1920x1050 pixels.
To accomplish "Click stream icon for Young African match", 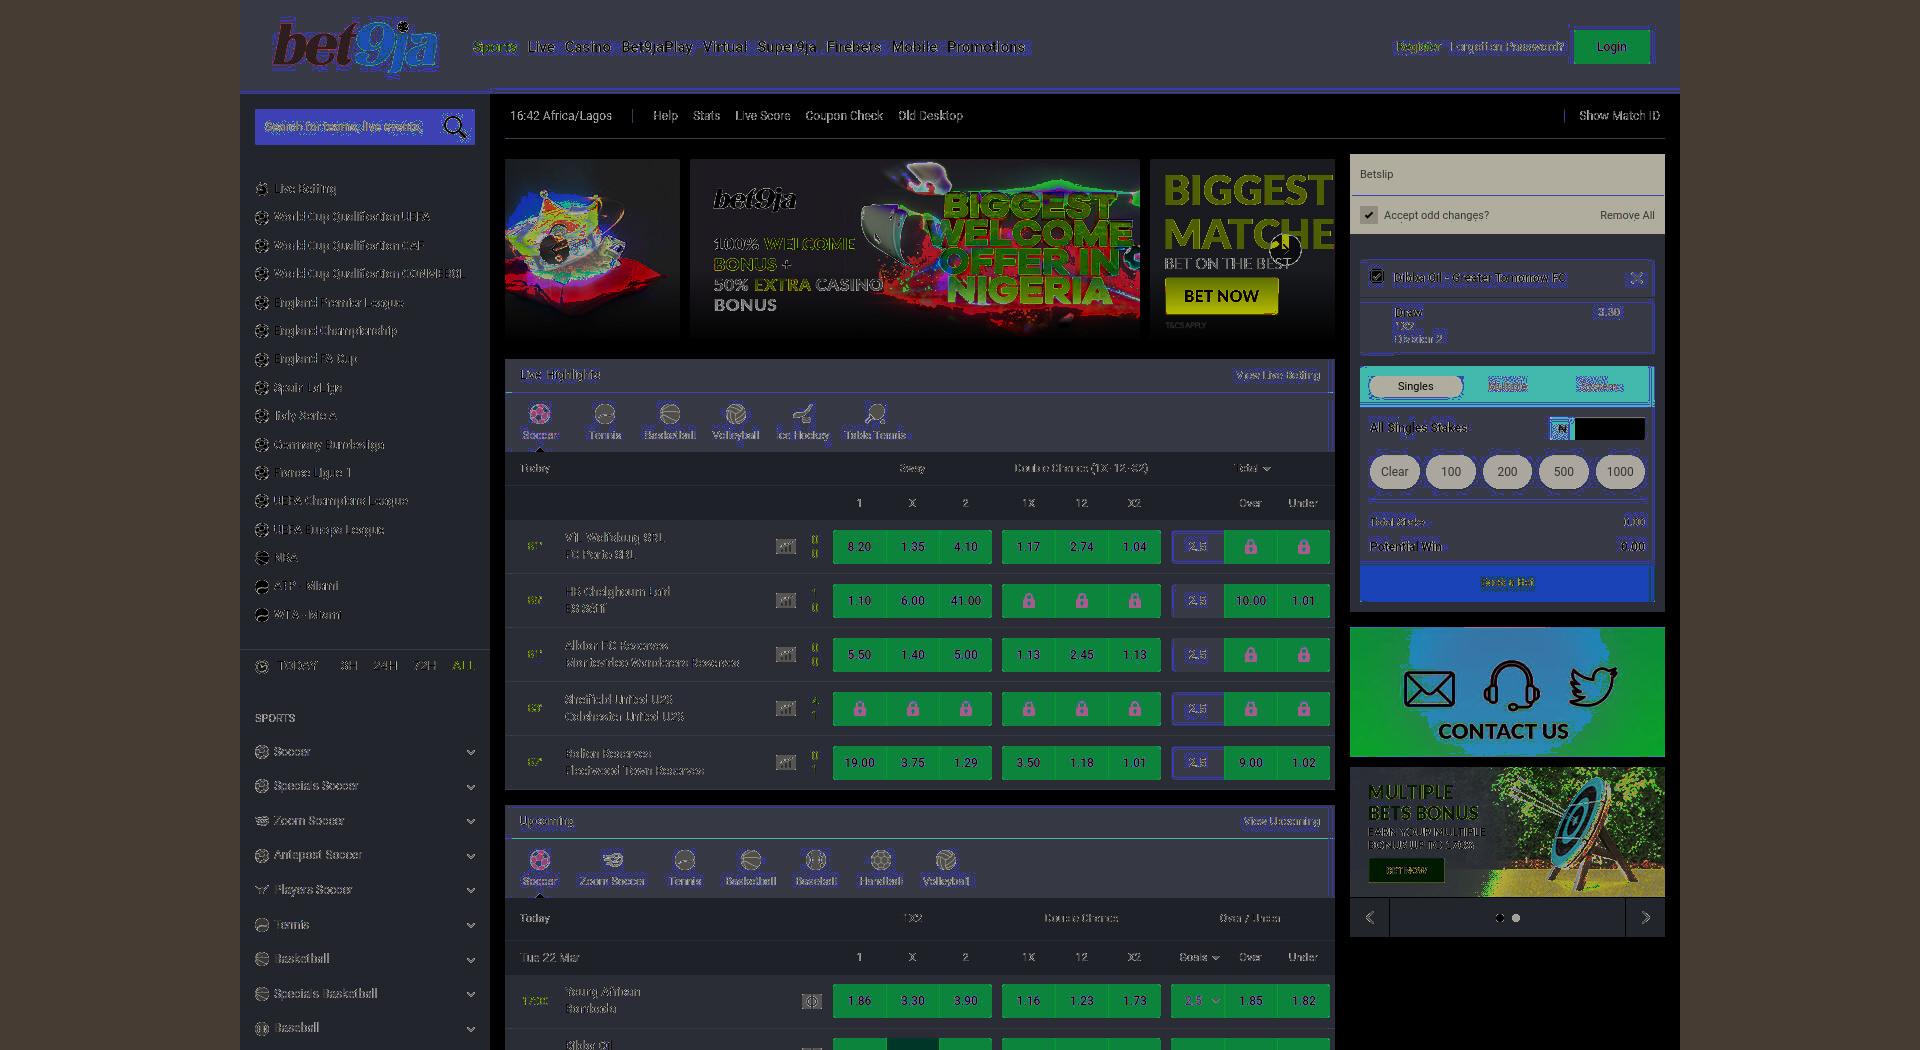I will (x=811, y=1001).
